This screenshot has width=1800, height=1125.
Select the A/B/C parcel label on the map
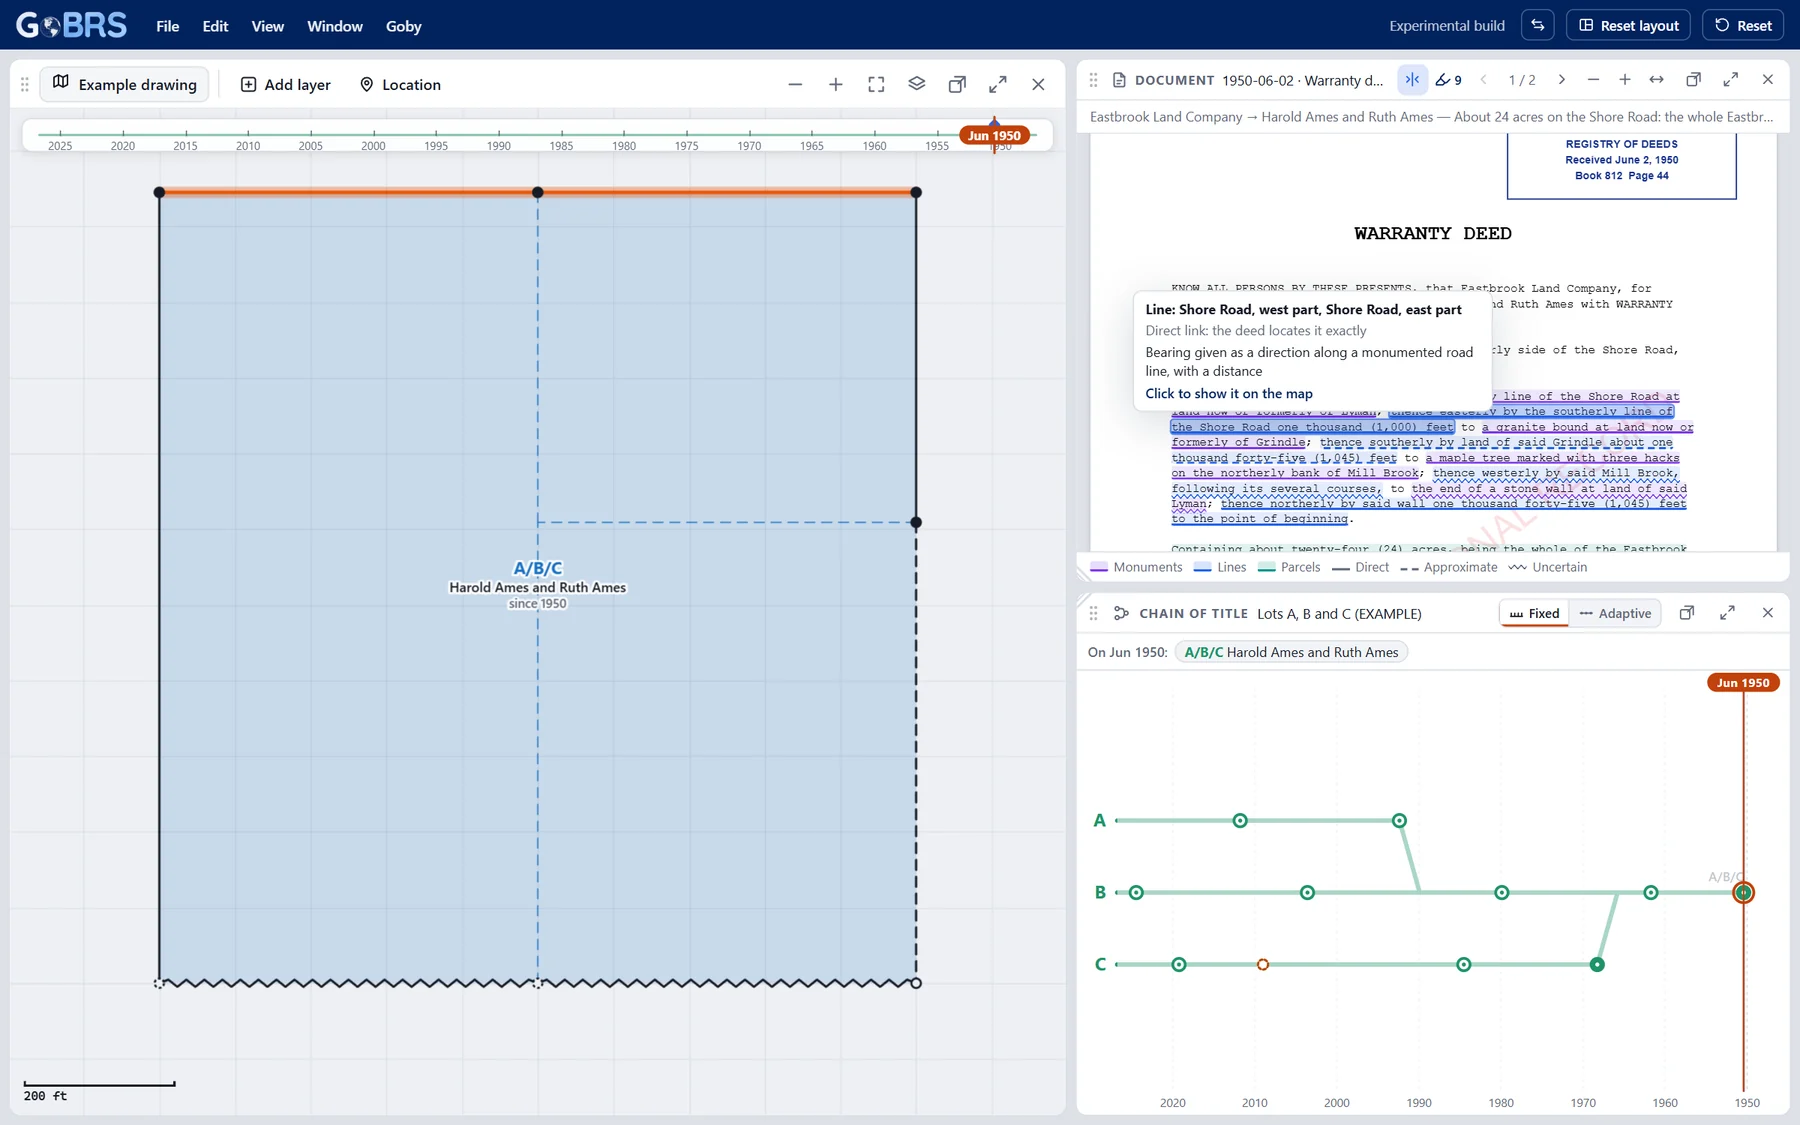coord(537,568)
